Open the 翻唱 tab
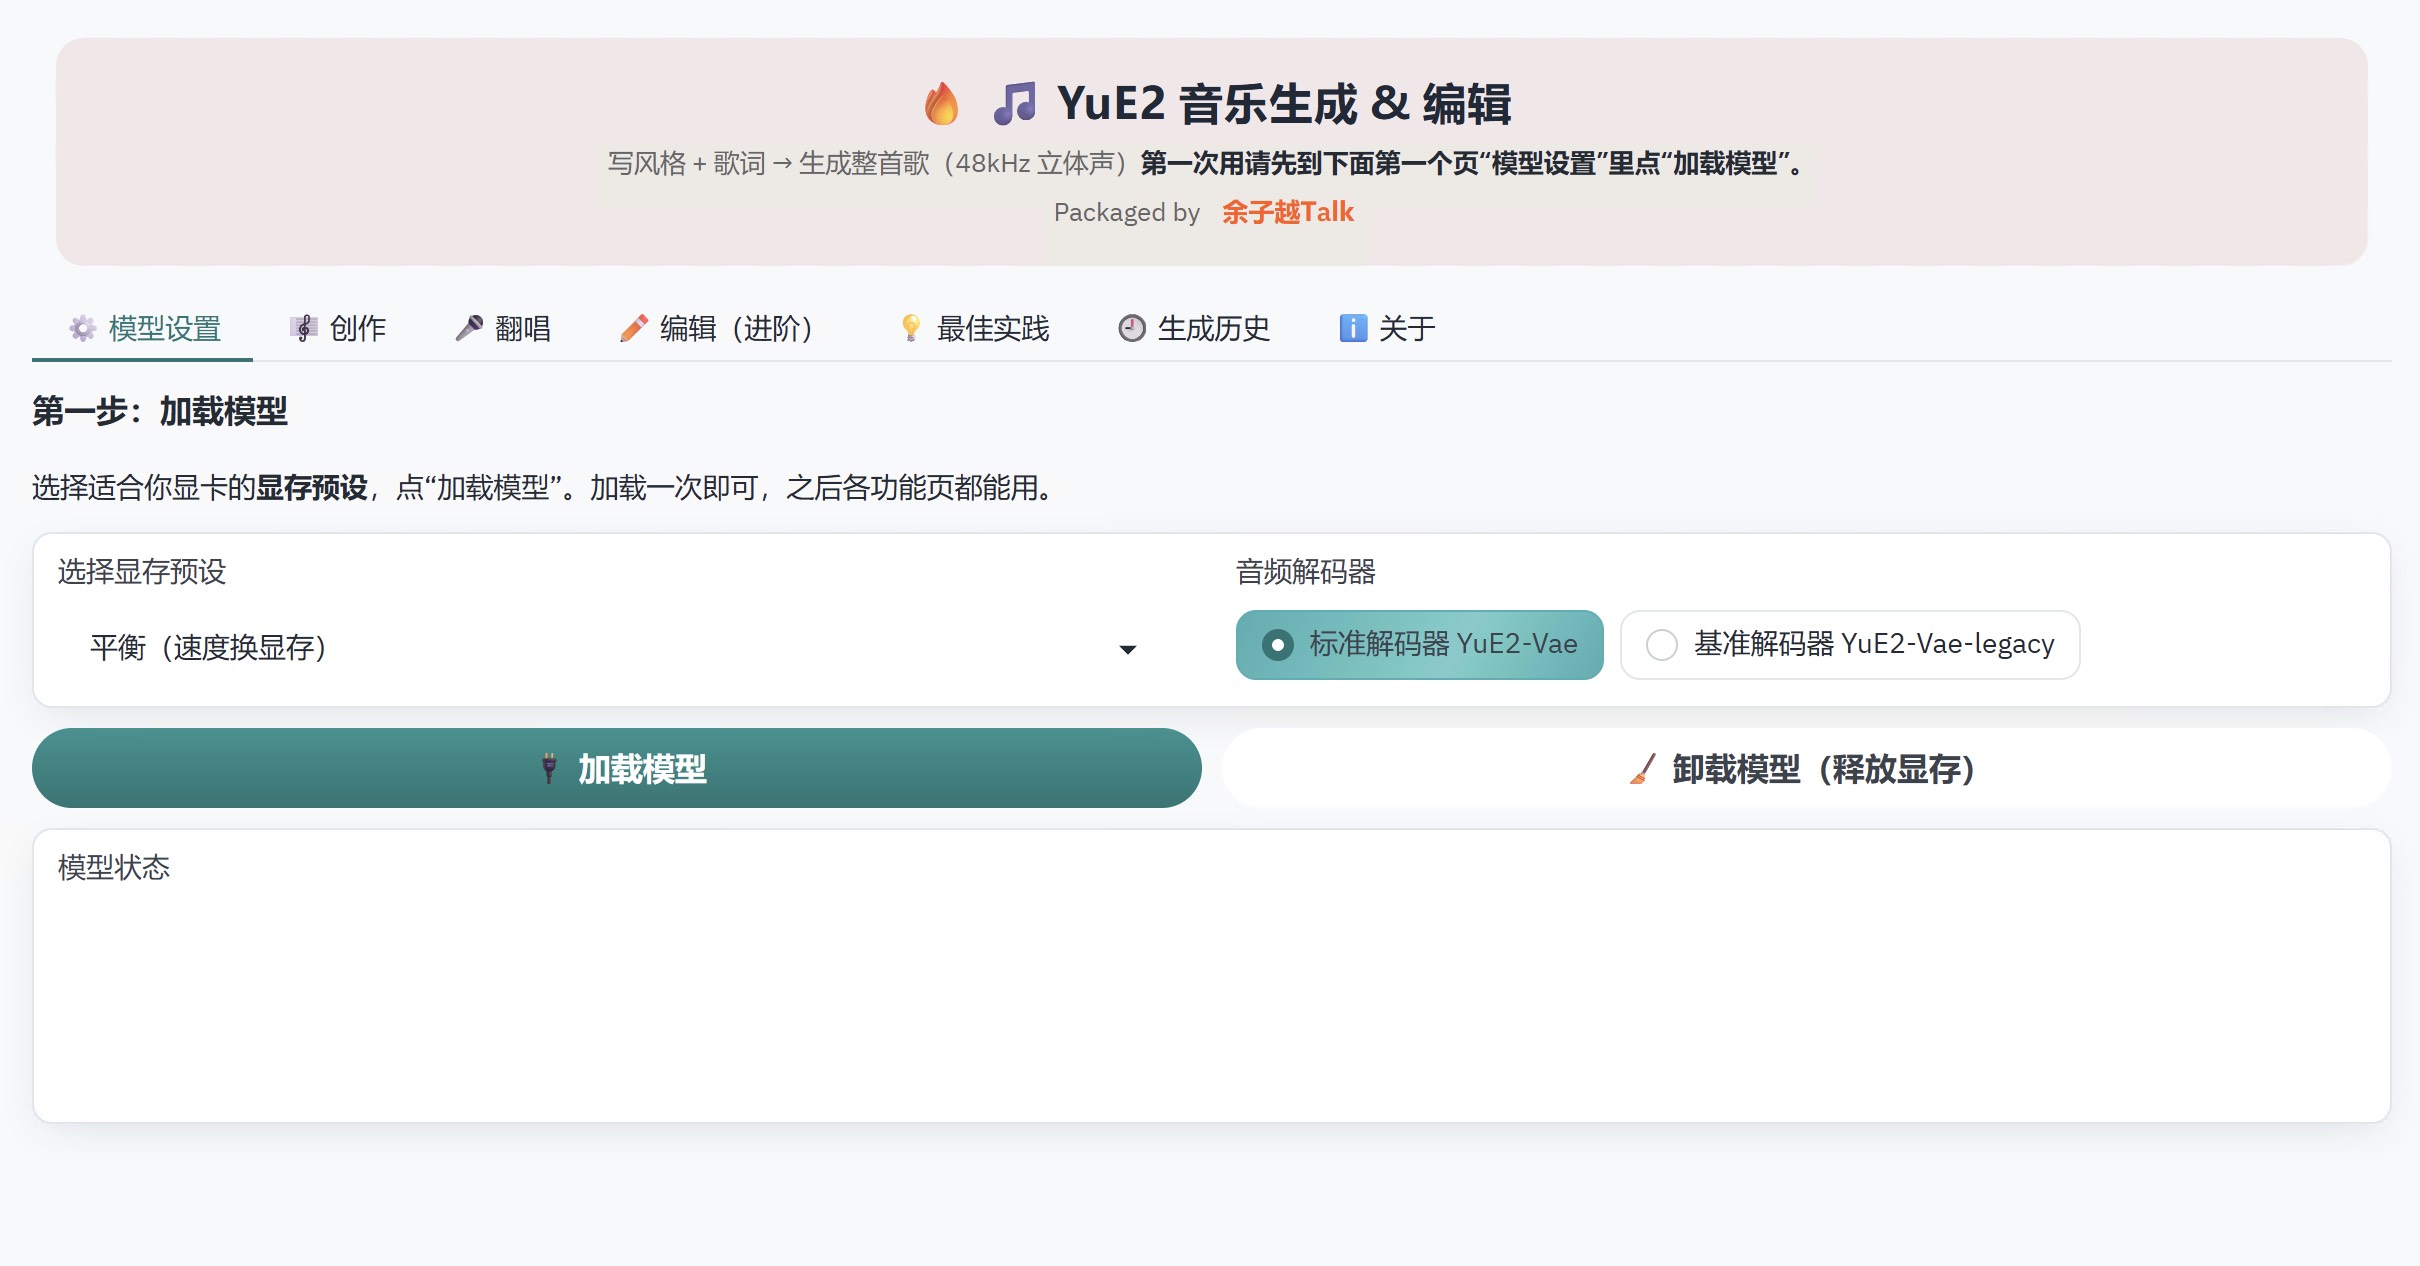 (x=503, y=328)
